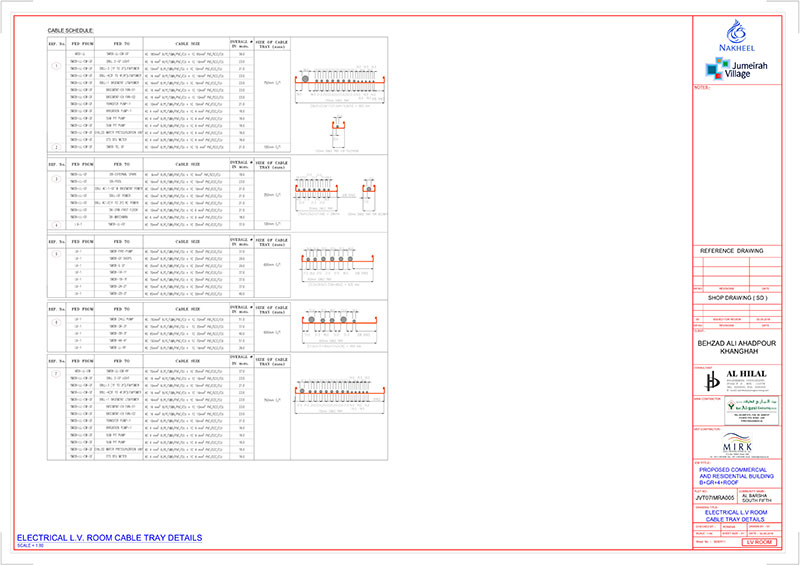Select reference number 5 circle marker

[55, 372]
